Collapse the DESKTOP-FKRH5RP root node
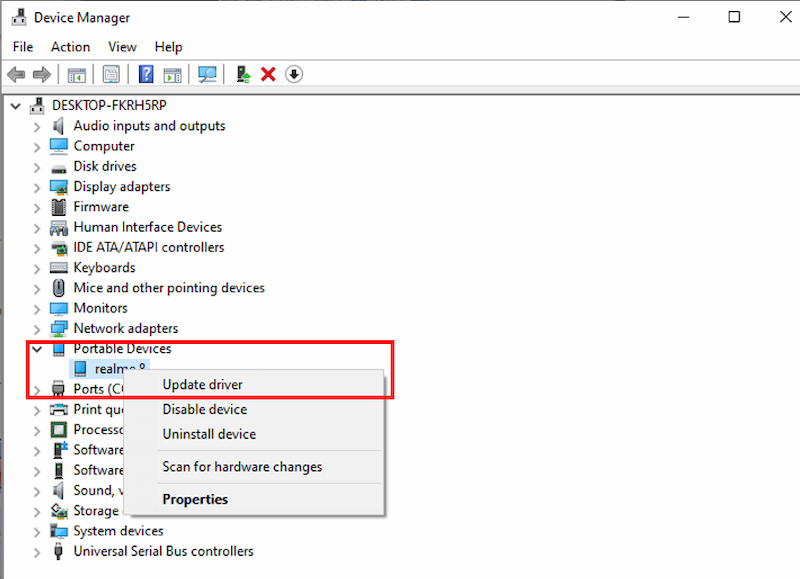The image size is (800, 579). pos(16,106)
